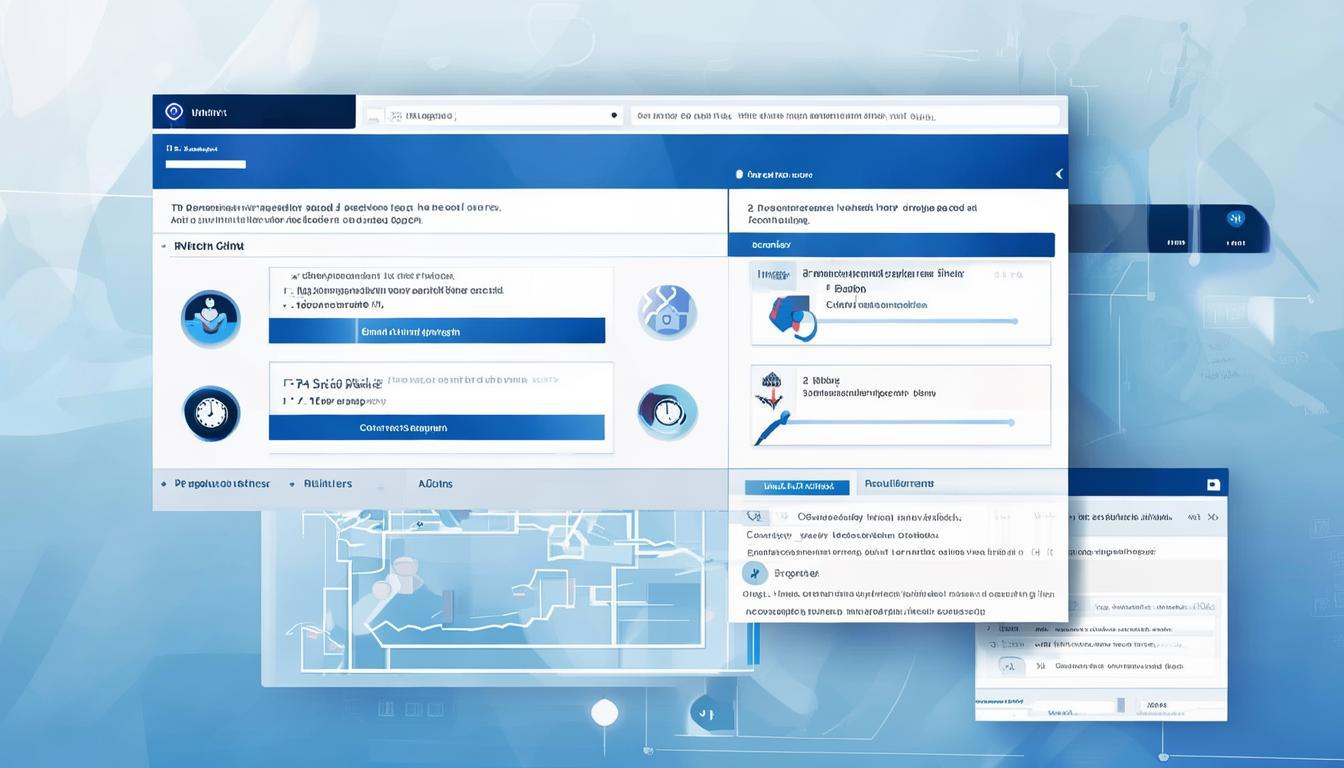Click the white bar in the blue banner

pyautogui.click(x=206, y=163)
